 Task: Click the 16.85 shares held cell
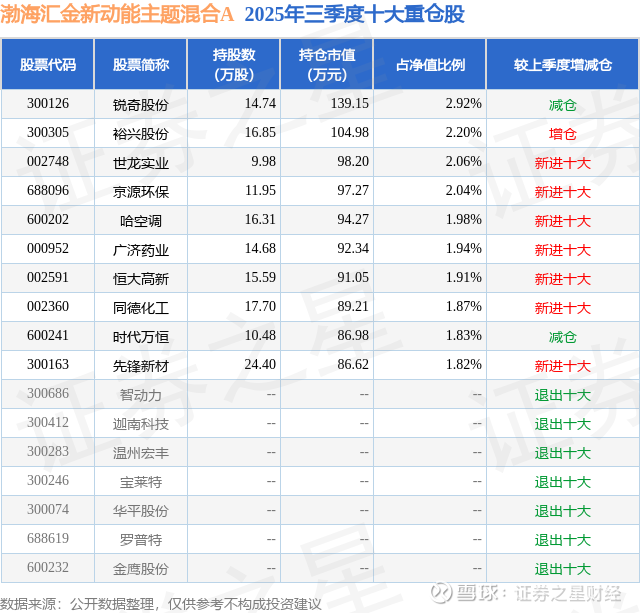260,133
